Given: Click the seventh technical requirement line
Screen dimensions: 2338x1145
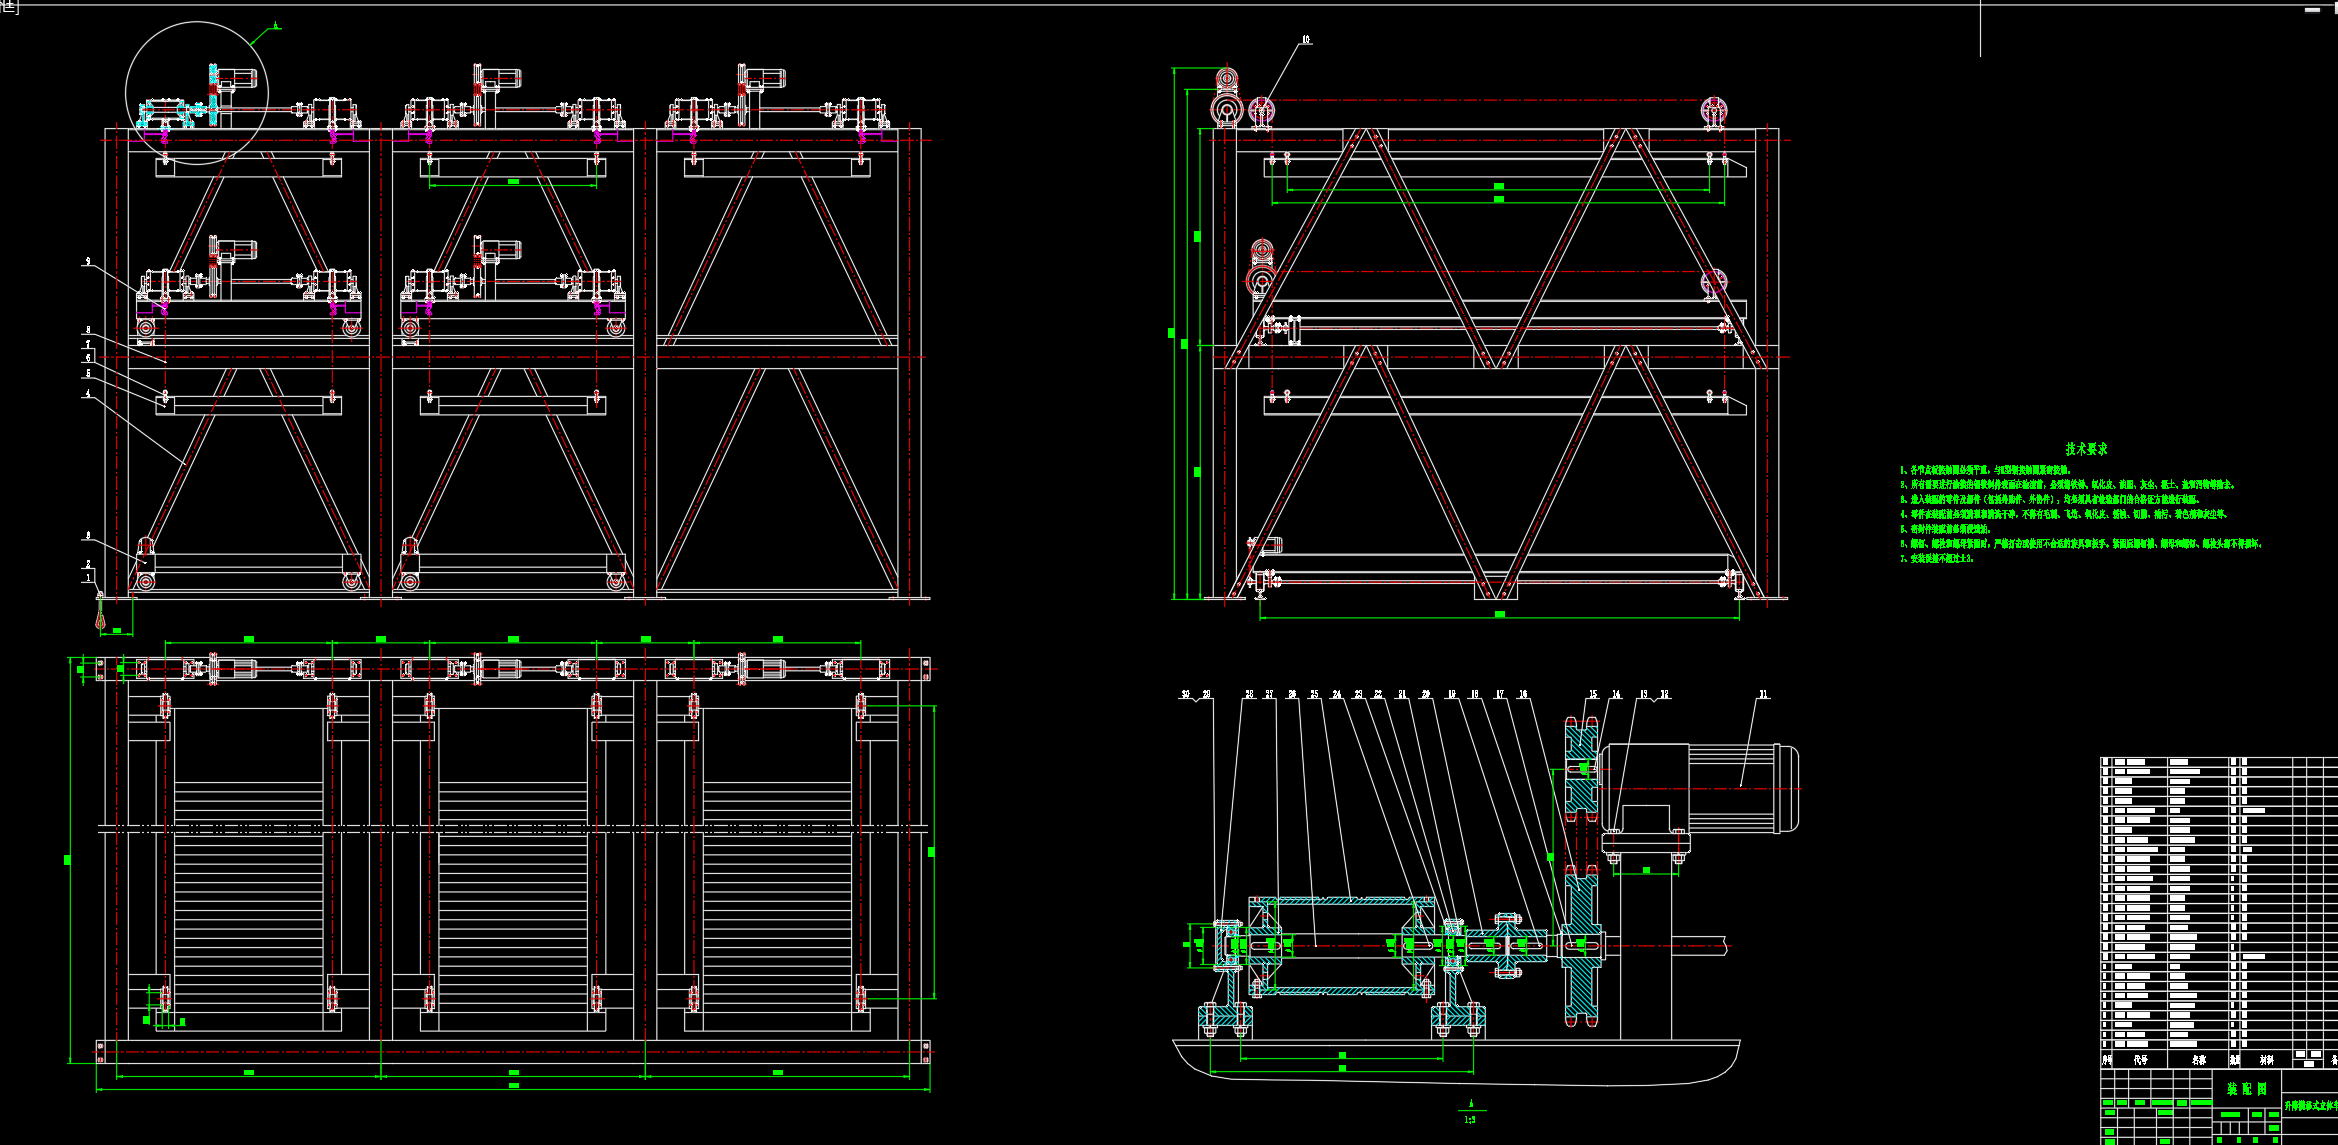Looking at the screenshot, I should tap(1937, 559).
